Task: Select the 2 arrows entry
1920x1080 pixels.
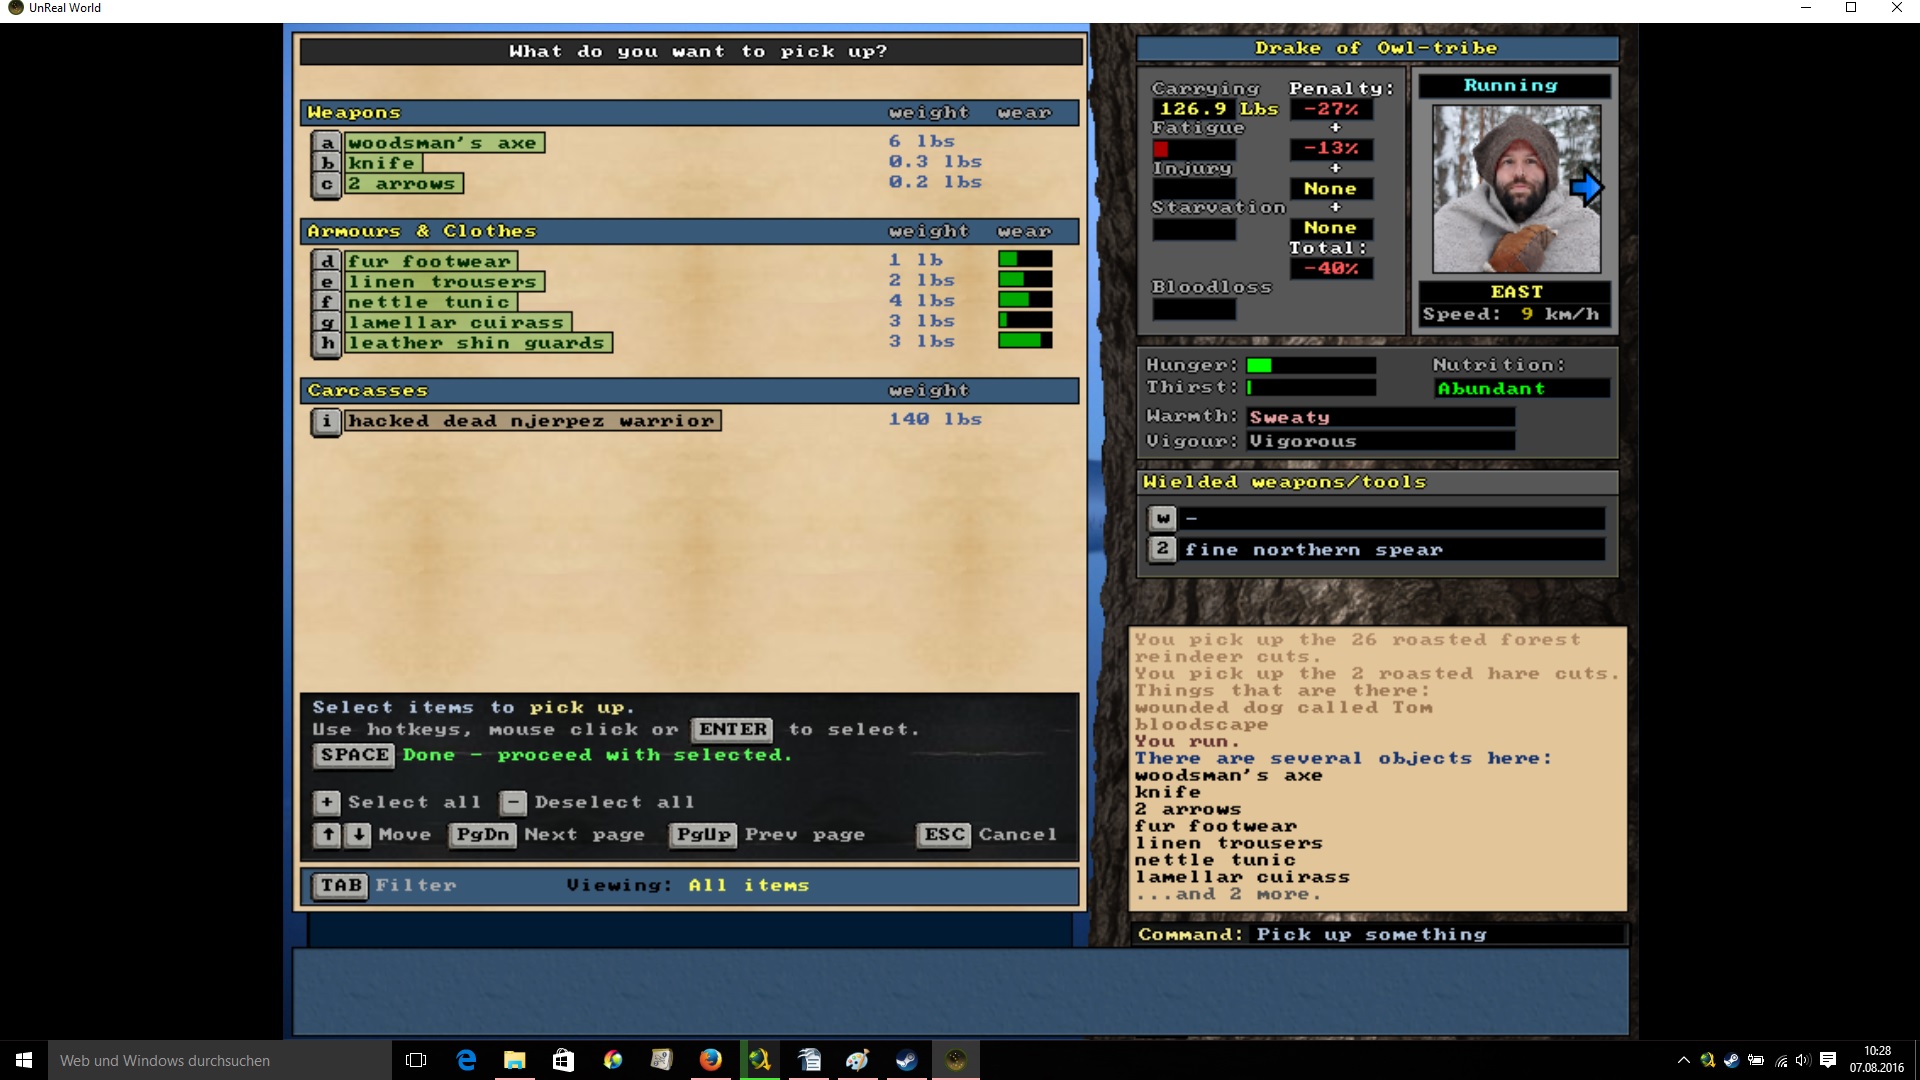Action: (404, 184)
